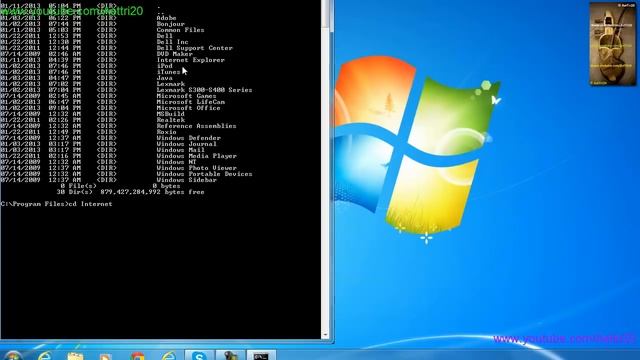
Task: Click the 'DVD Maker' directory entry
Action: pos(175,54)
